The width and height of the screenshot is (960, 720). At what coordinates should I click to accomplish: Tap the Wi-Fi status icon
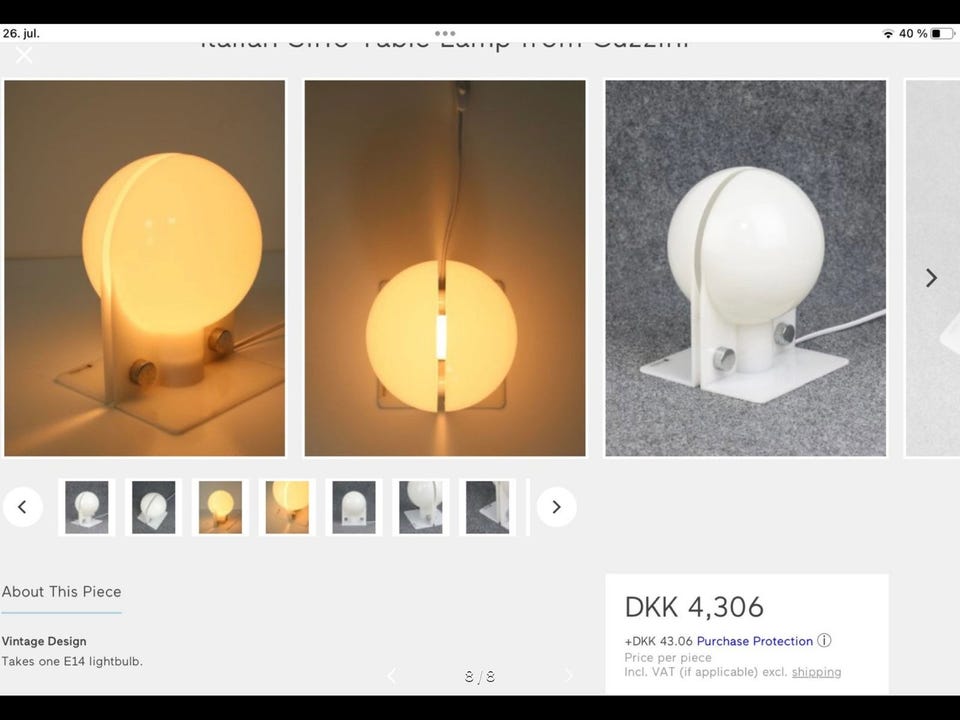pyautogui.click(x=888, y=34)
